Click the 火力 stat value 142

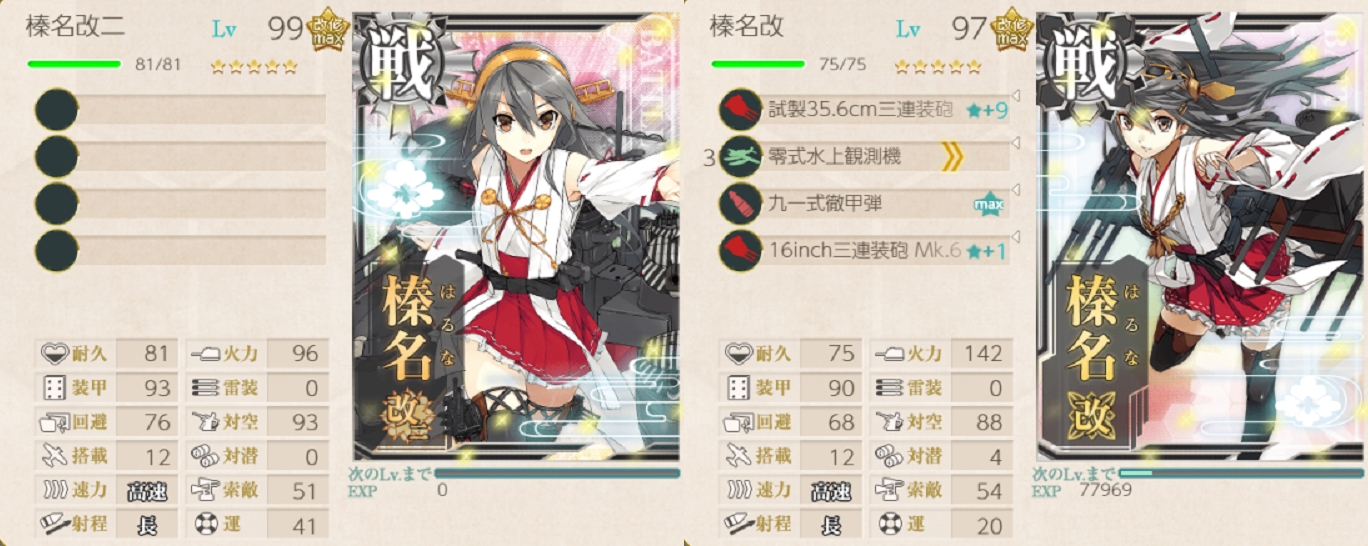(x=982, y=354)
